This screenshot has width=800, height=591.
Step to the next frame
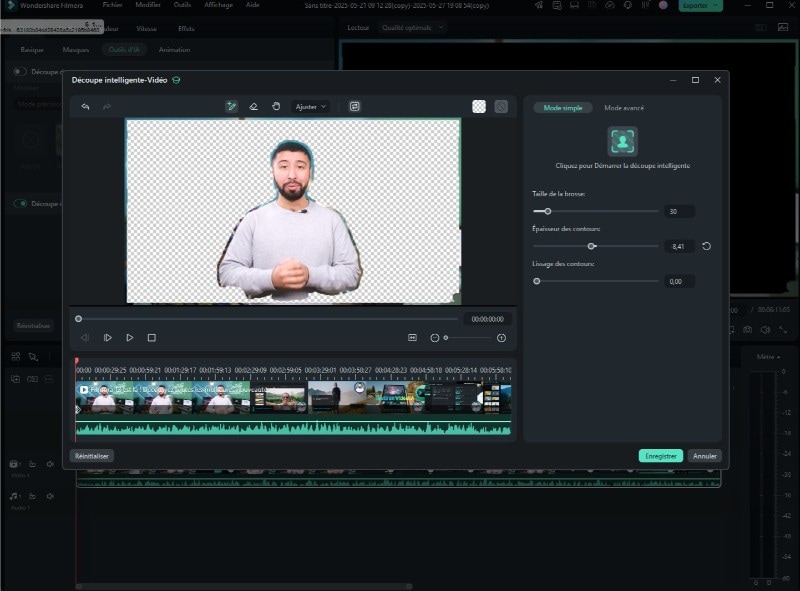(108, 338)
